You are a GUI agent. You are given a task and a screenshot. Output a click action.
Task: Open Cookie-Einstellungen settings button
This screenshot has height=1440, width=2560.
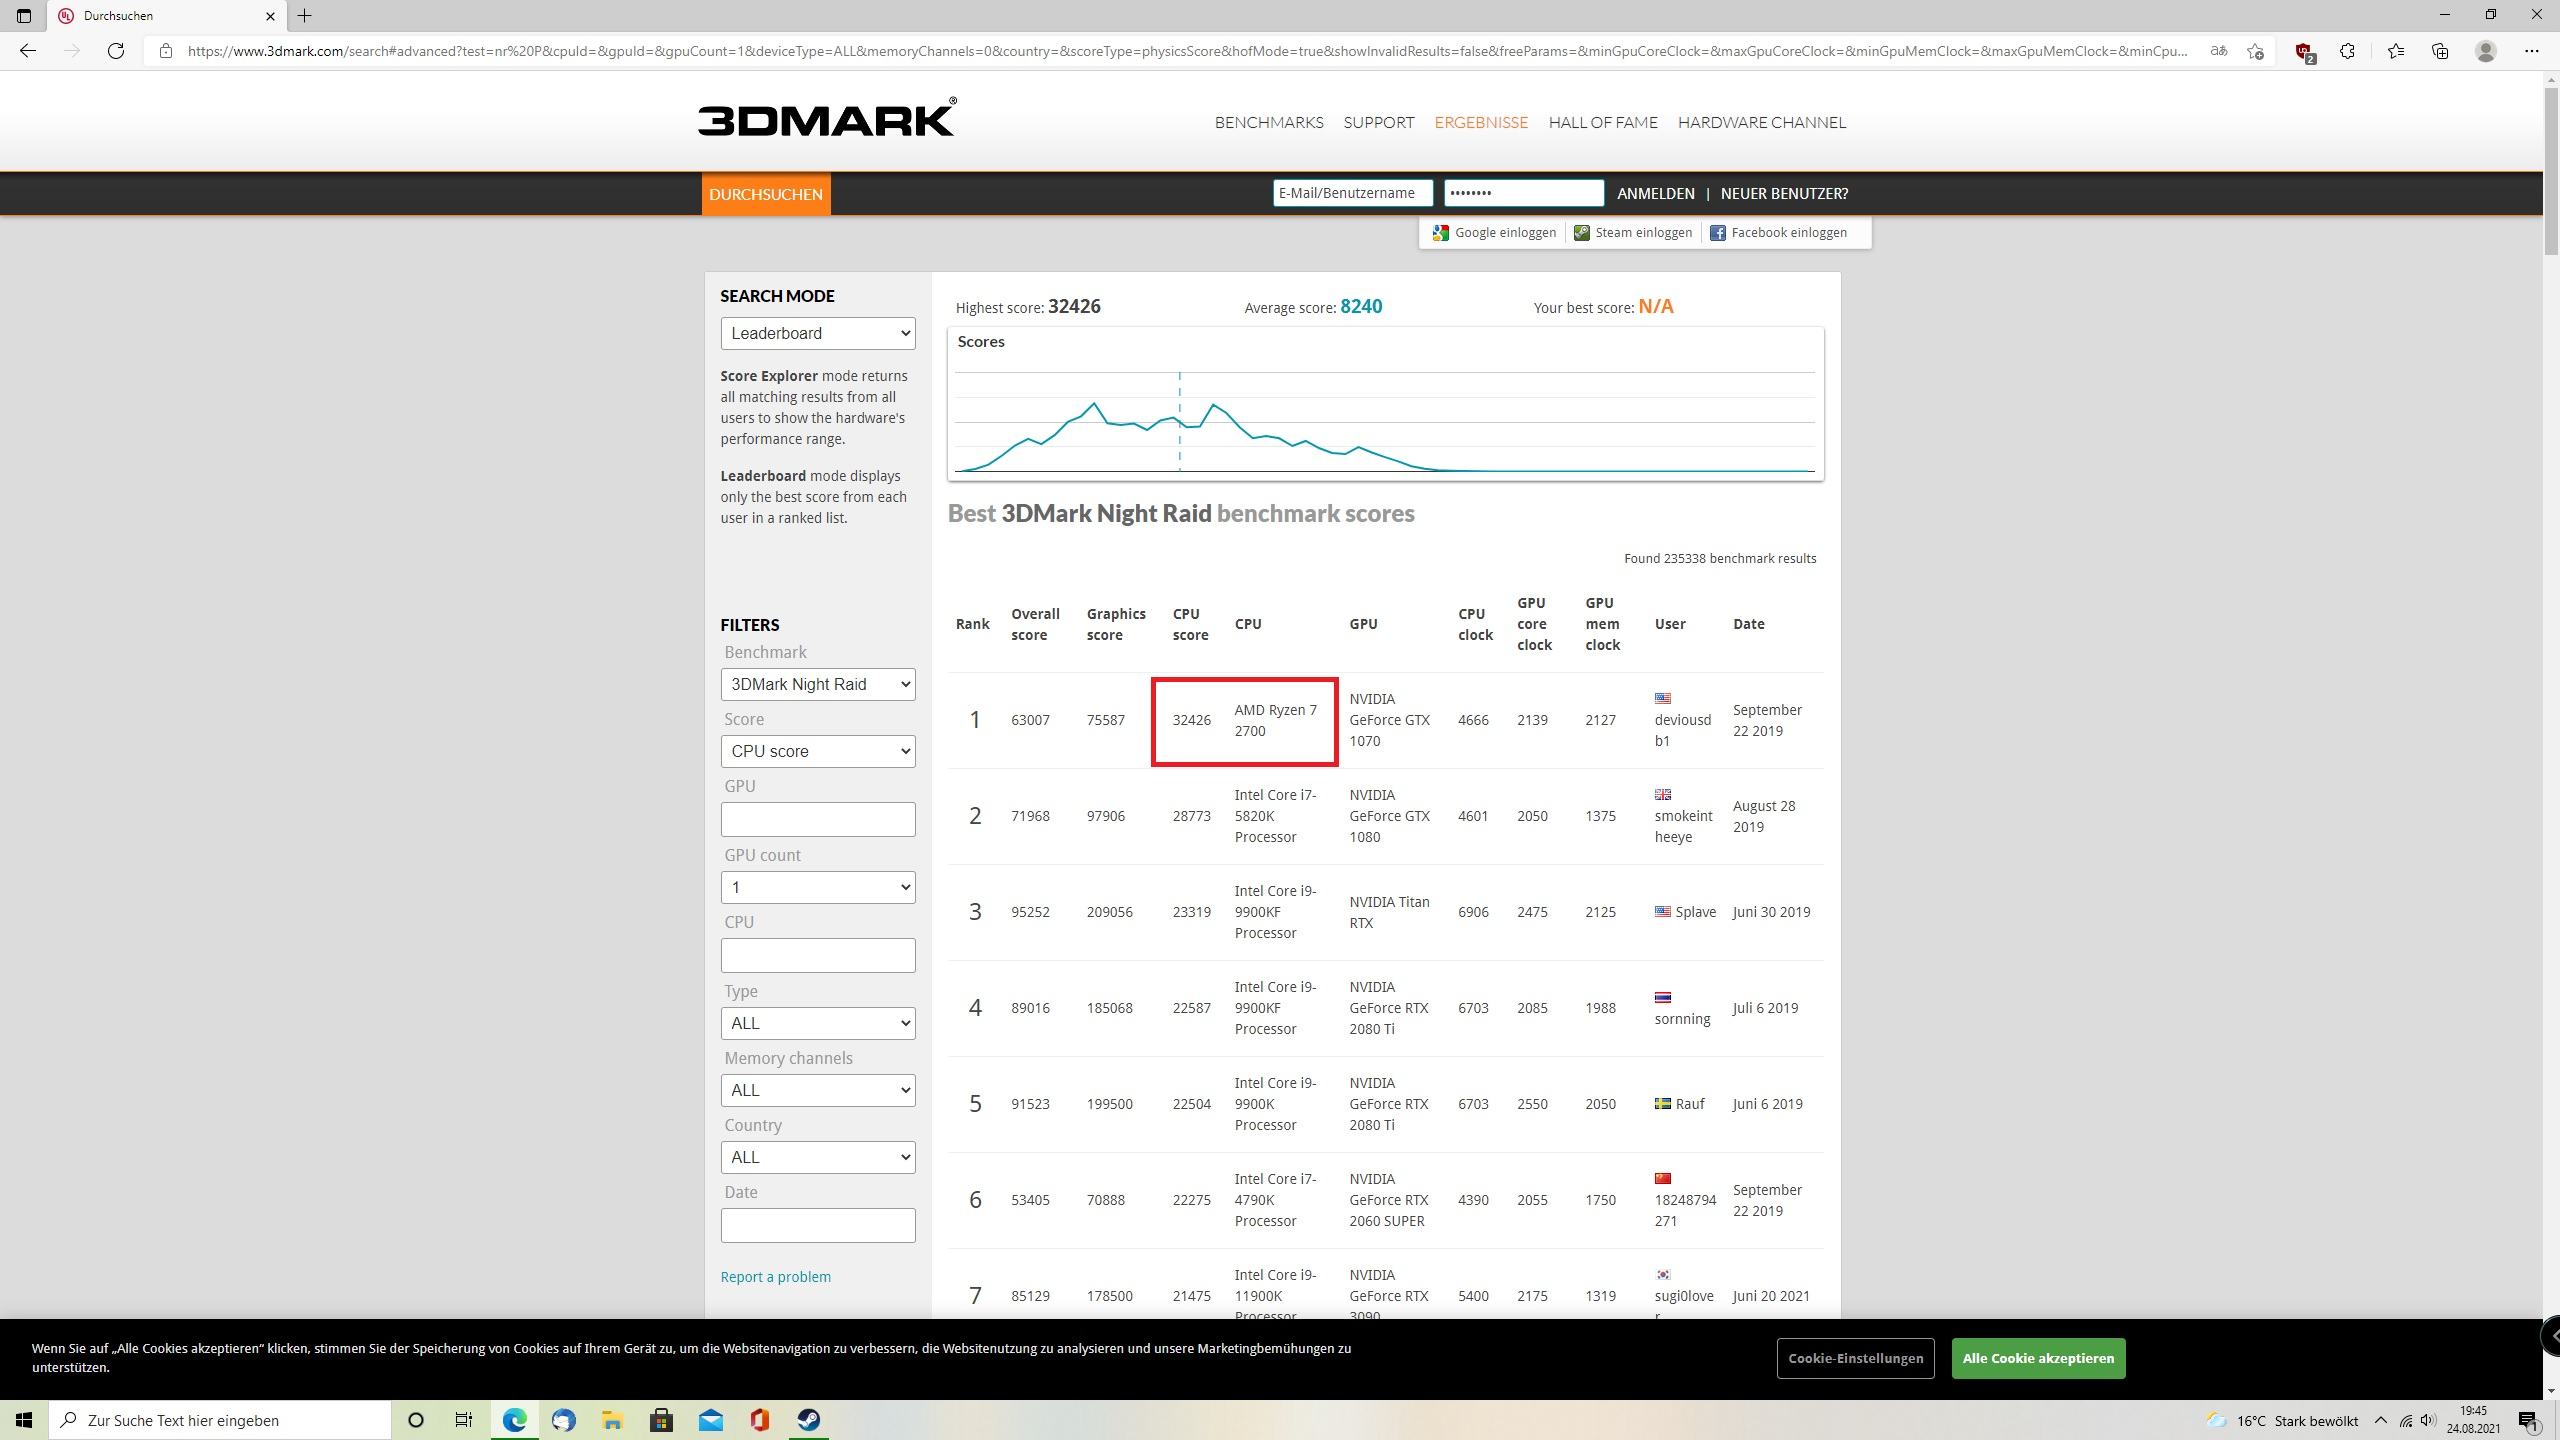click(1856, 1358)
